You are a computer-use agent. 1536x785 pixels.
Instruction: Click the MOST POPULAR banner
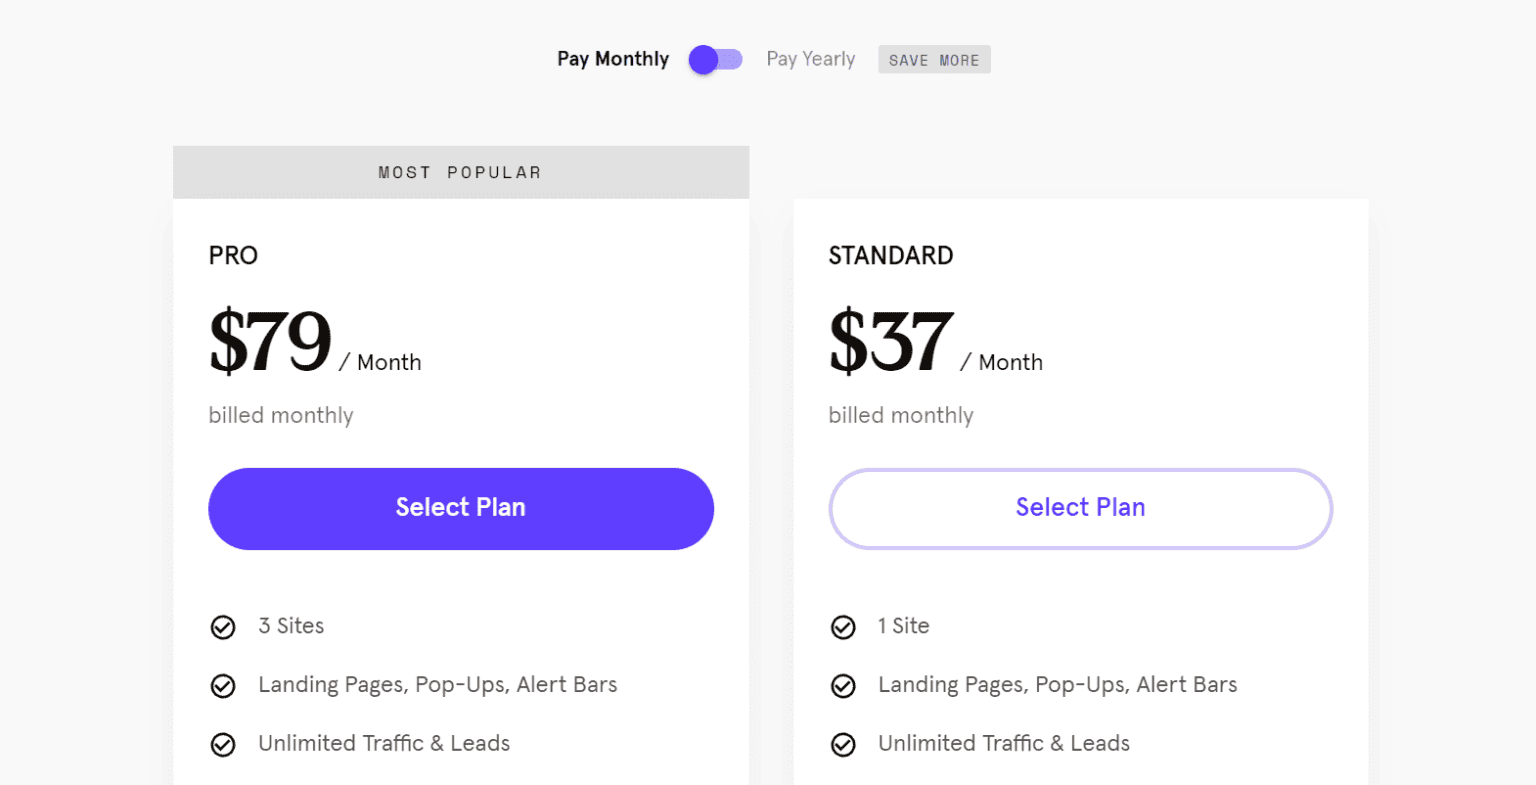460,172
